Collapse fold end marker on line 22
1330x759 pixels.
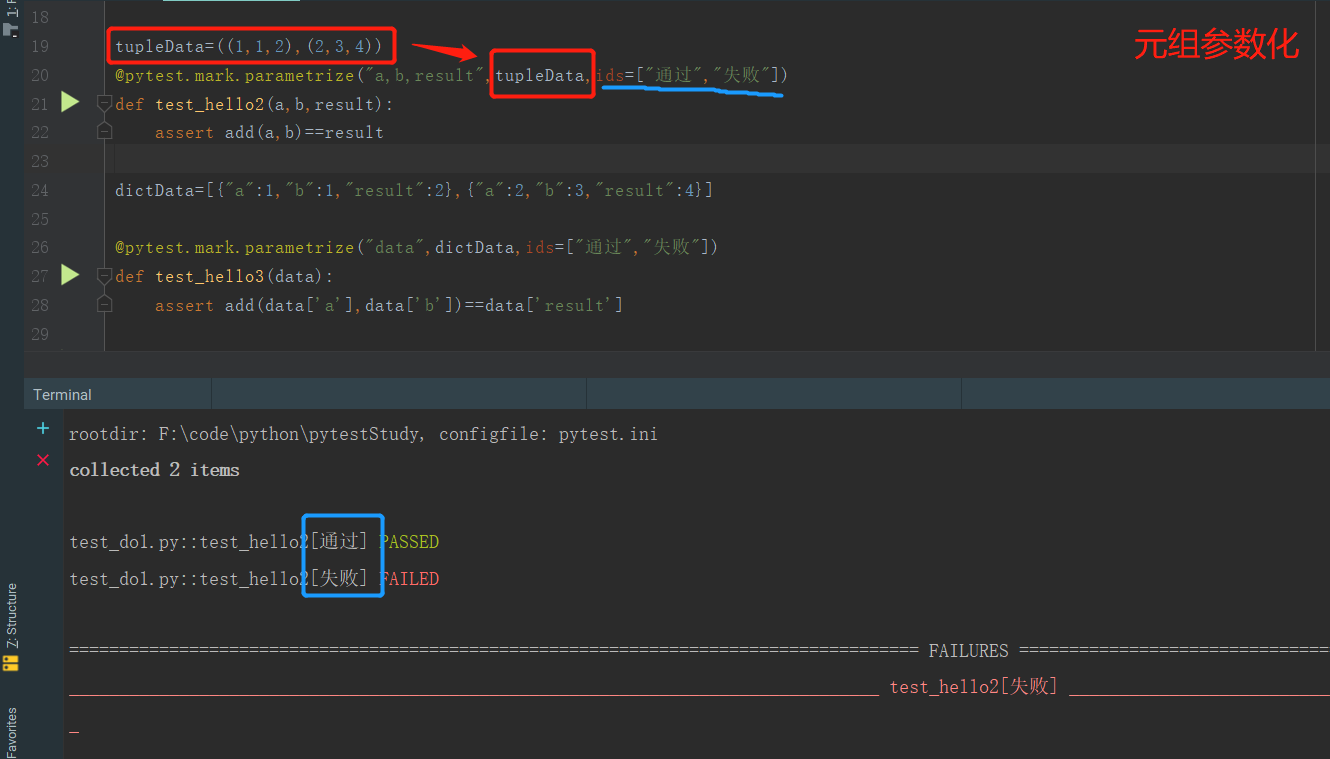coord(104,131)
